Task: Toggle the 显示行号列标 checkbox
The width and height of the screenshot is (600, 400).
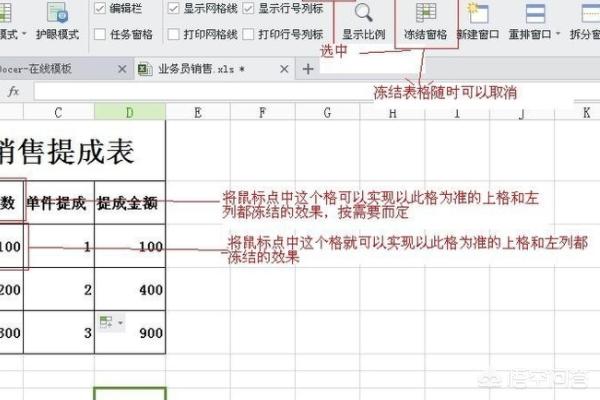Action: pos(248,8)
